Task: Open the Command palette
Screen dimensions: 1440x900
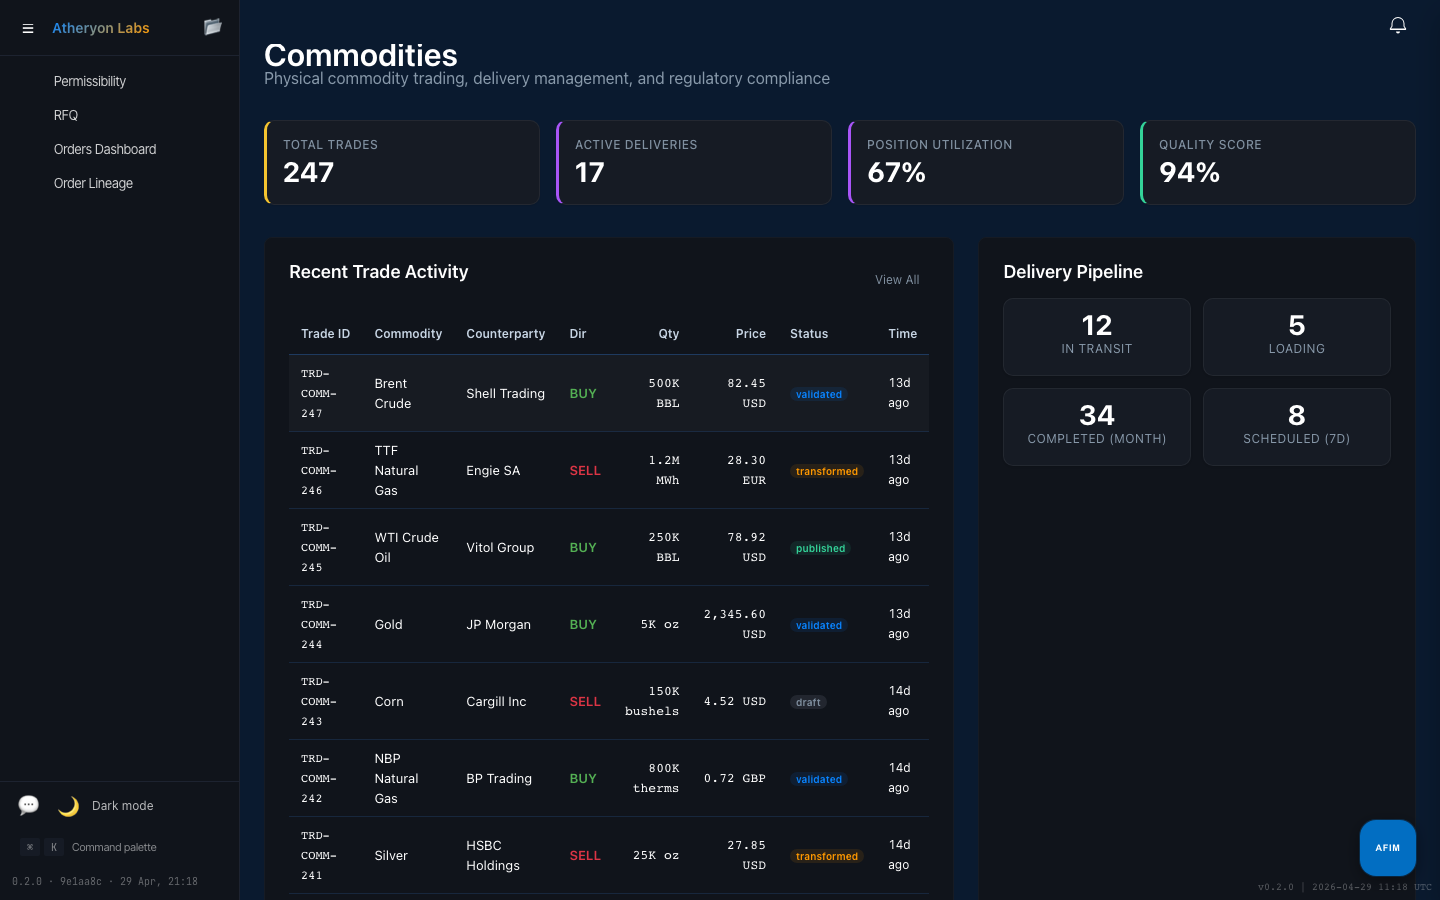Action: pos(114,847)
